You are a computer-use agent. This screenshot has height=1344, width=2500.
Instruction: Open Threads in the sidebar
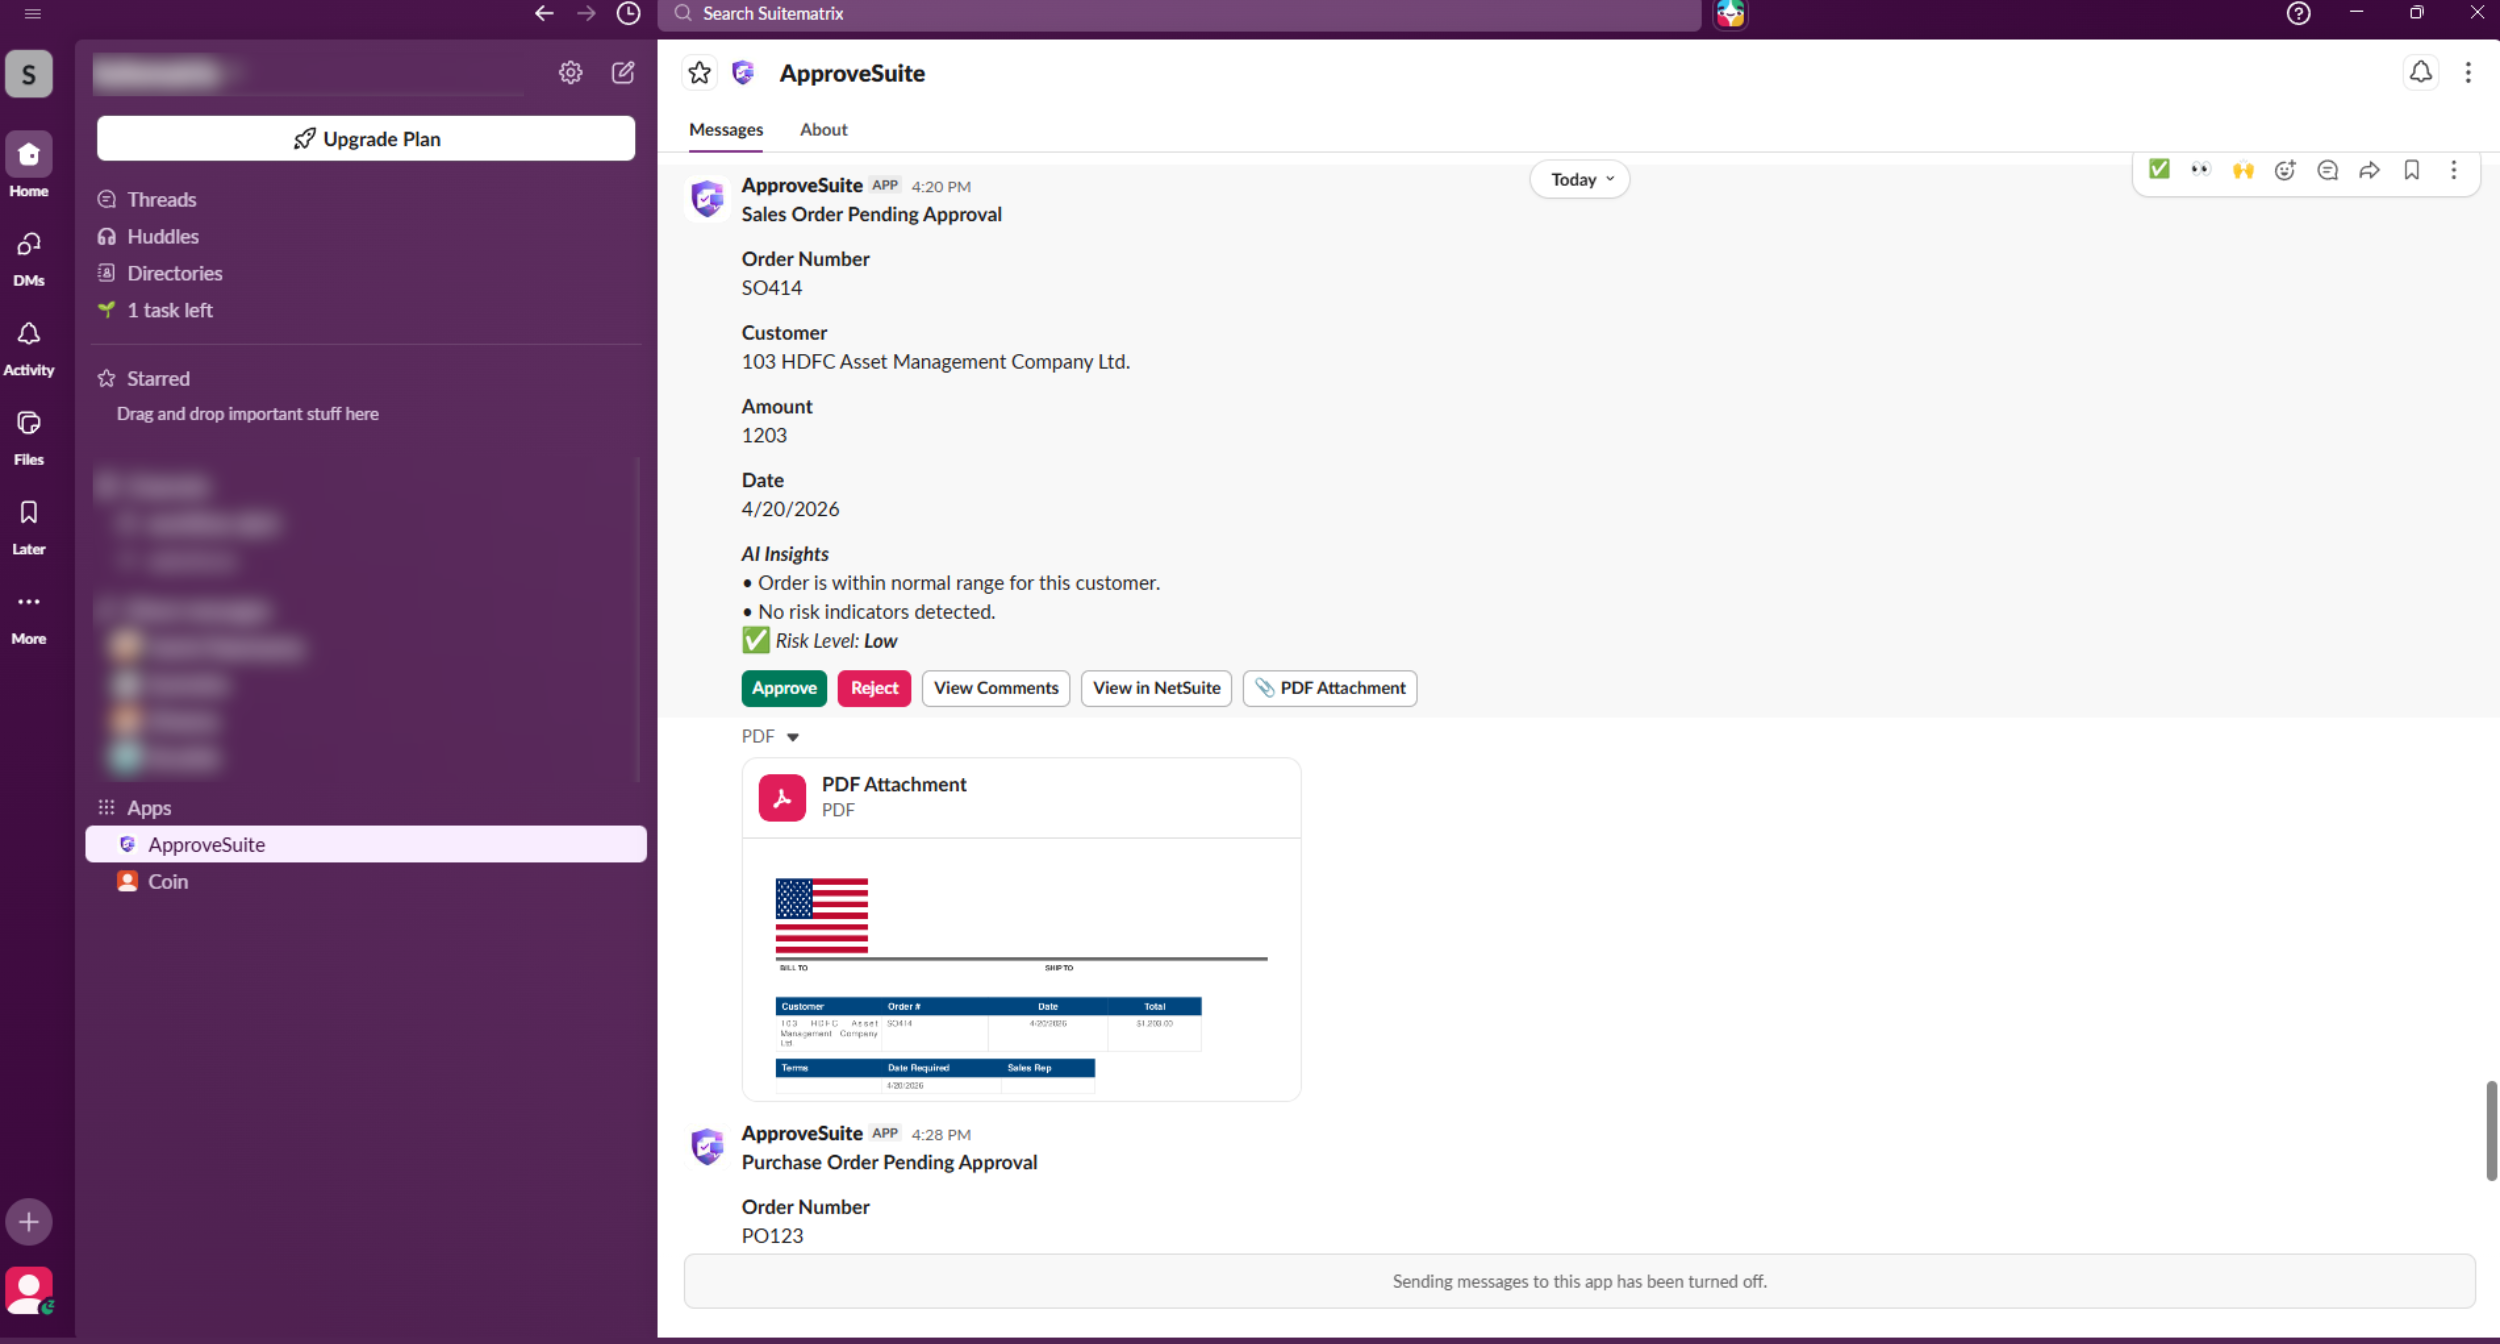point(161,199)
